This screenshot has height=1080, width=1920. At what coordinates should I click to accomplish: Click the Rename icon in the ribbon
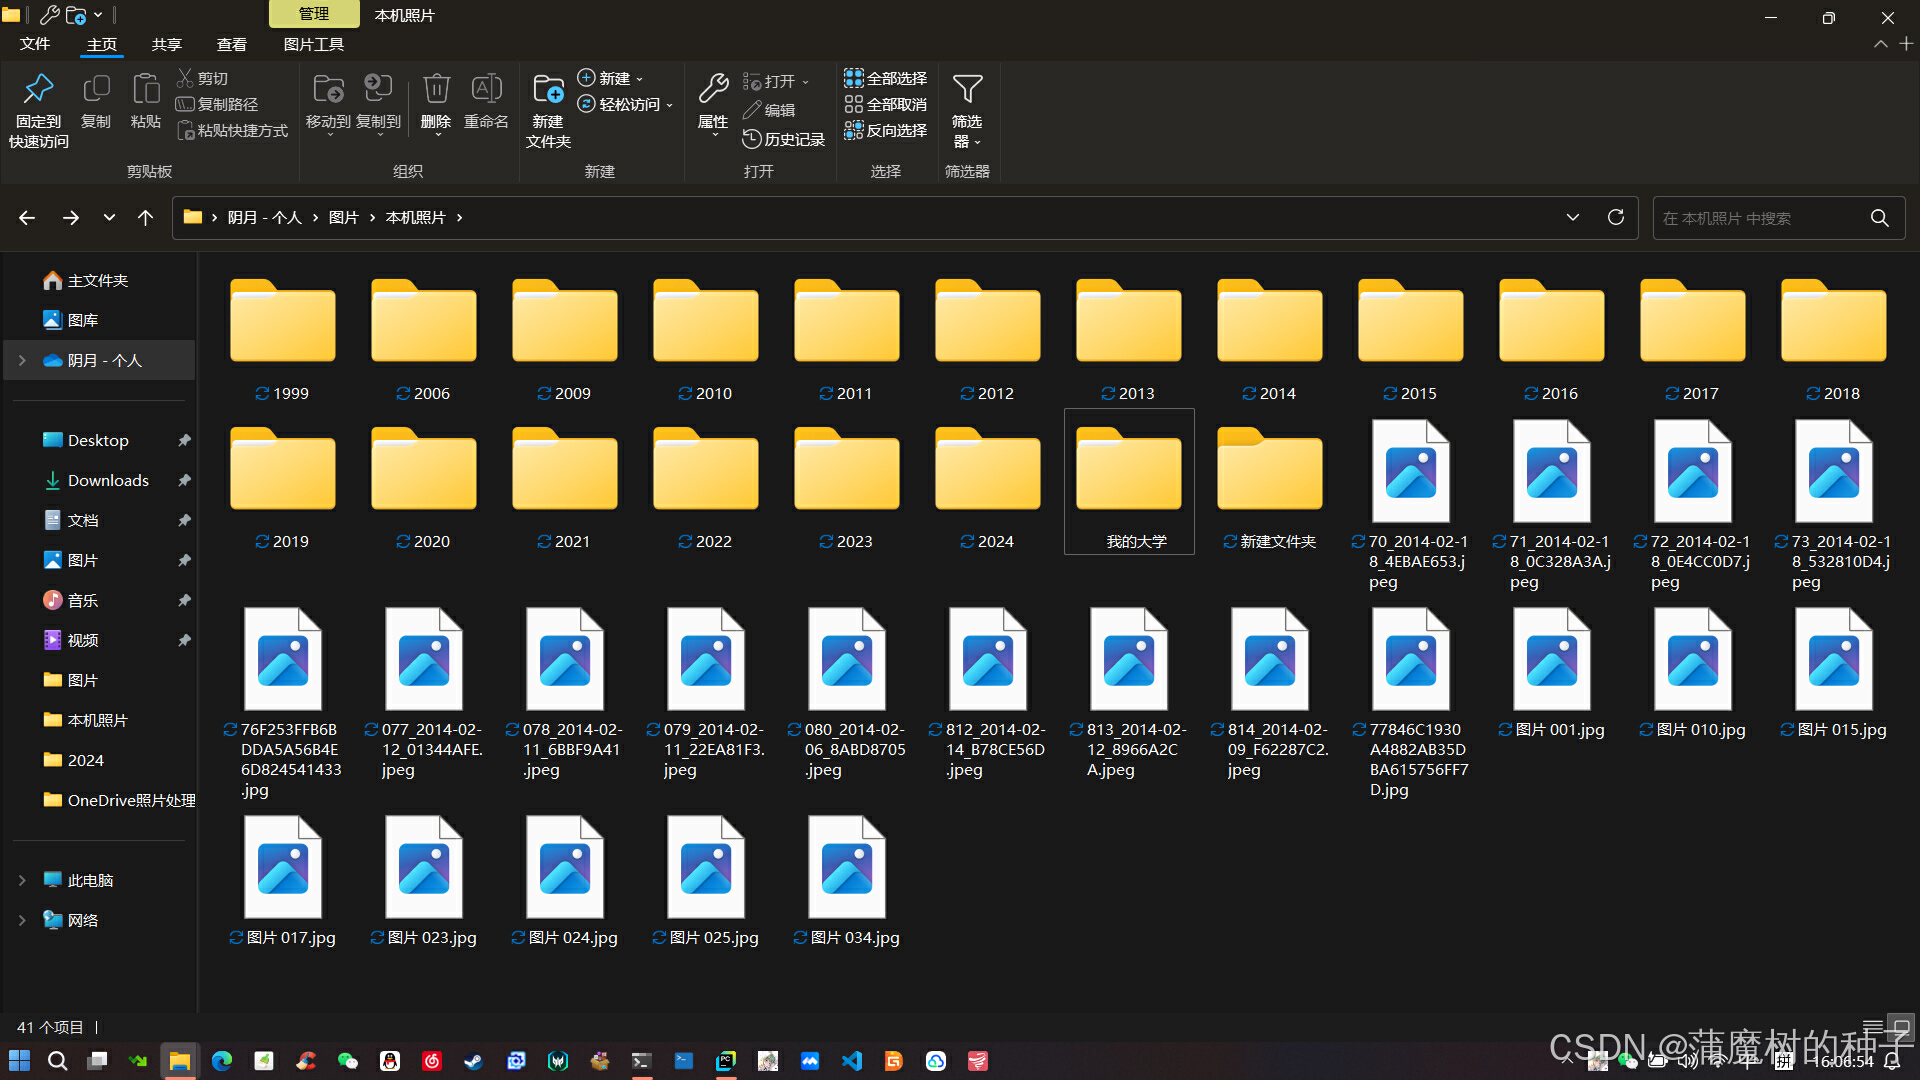coord(486,90)
